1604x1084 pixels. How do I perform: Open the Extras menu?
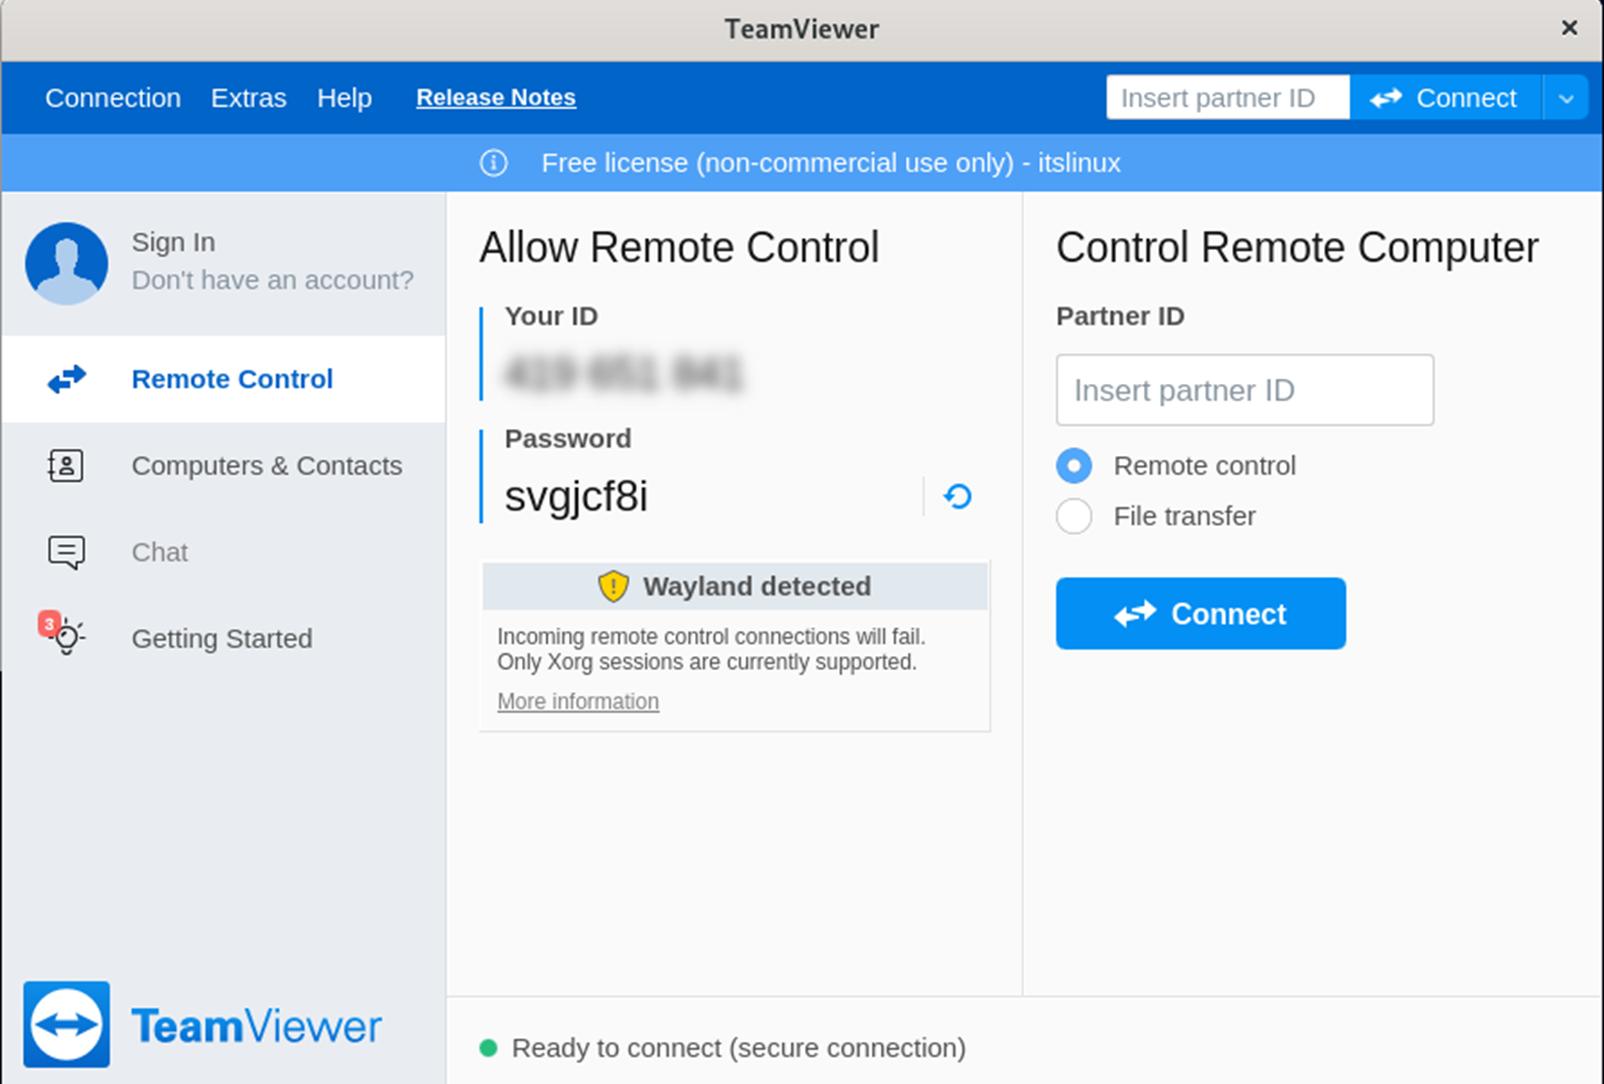click(x=249, y=98)
